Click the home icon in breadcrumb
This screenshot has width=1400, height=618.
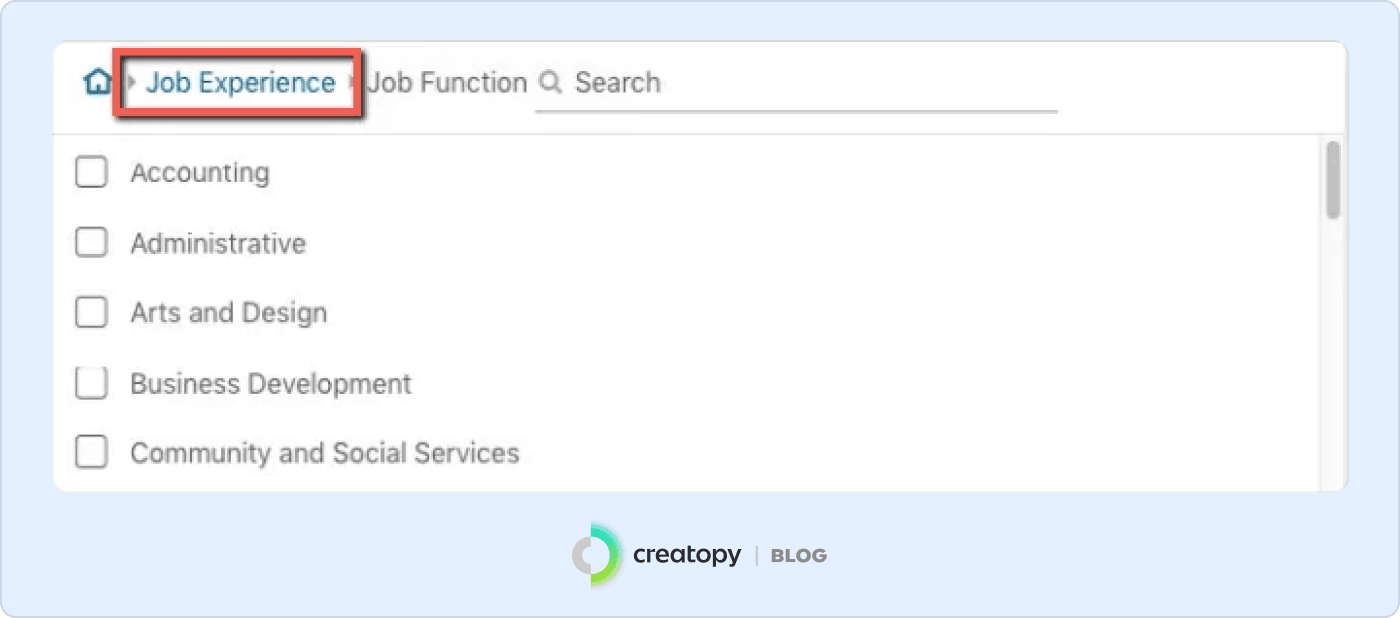coord(97,82)
